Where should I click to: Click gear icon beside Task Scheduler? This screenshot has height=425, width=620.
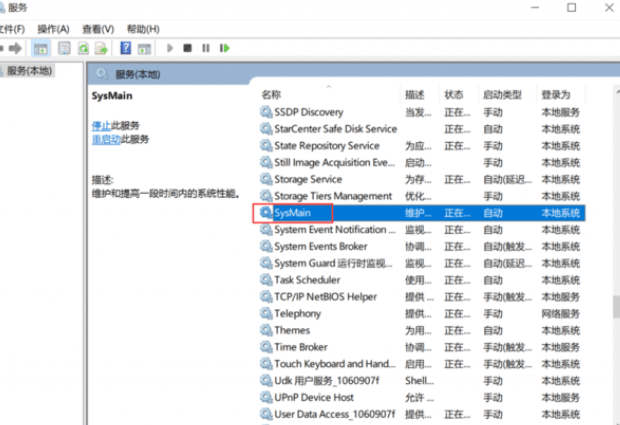(266, 280)
